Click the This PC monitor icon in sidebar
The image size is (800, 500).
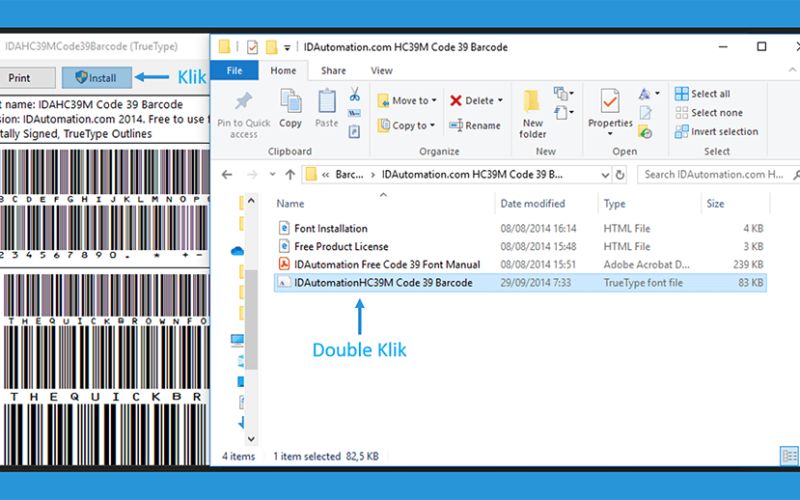click(237, 340)
